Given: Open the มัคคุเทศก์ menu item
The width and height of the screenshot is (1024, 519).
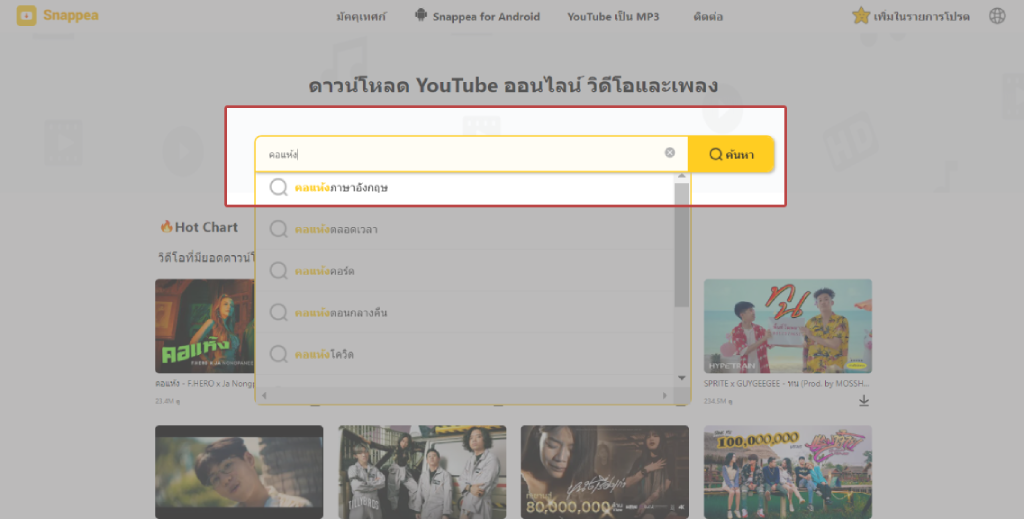Looking at the screenshot, I should click(x=360, y=16).
